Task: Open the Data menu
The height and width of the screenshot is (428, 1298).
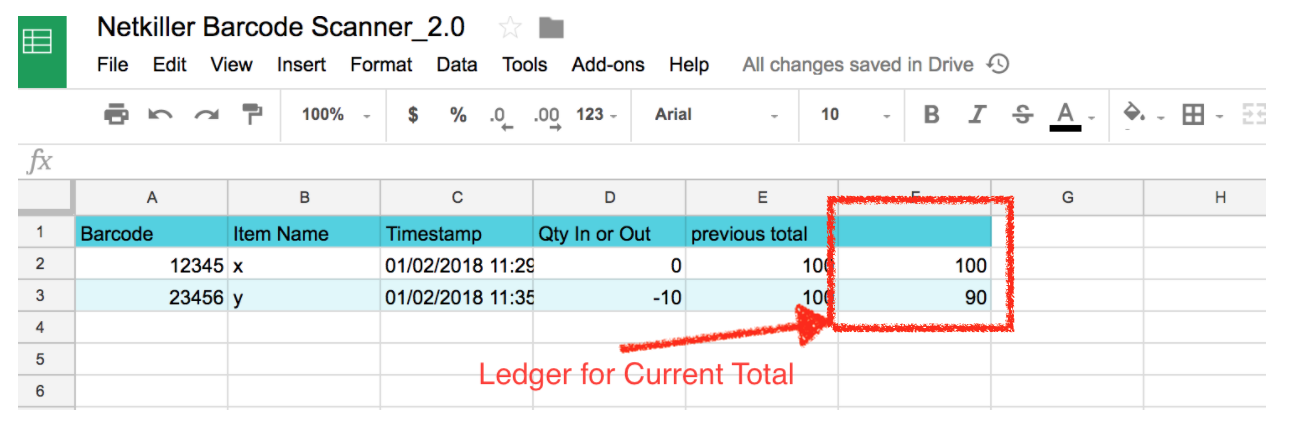Action: 456,64
